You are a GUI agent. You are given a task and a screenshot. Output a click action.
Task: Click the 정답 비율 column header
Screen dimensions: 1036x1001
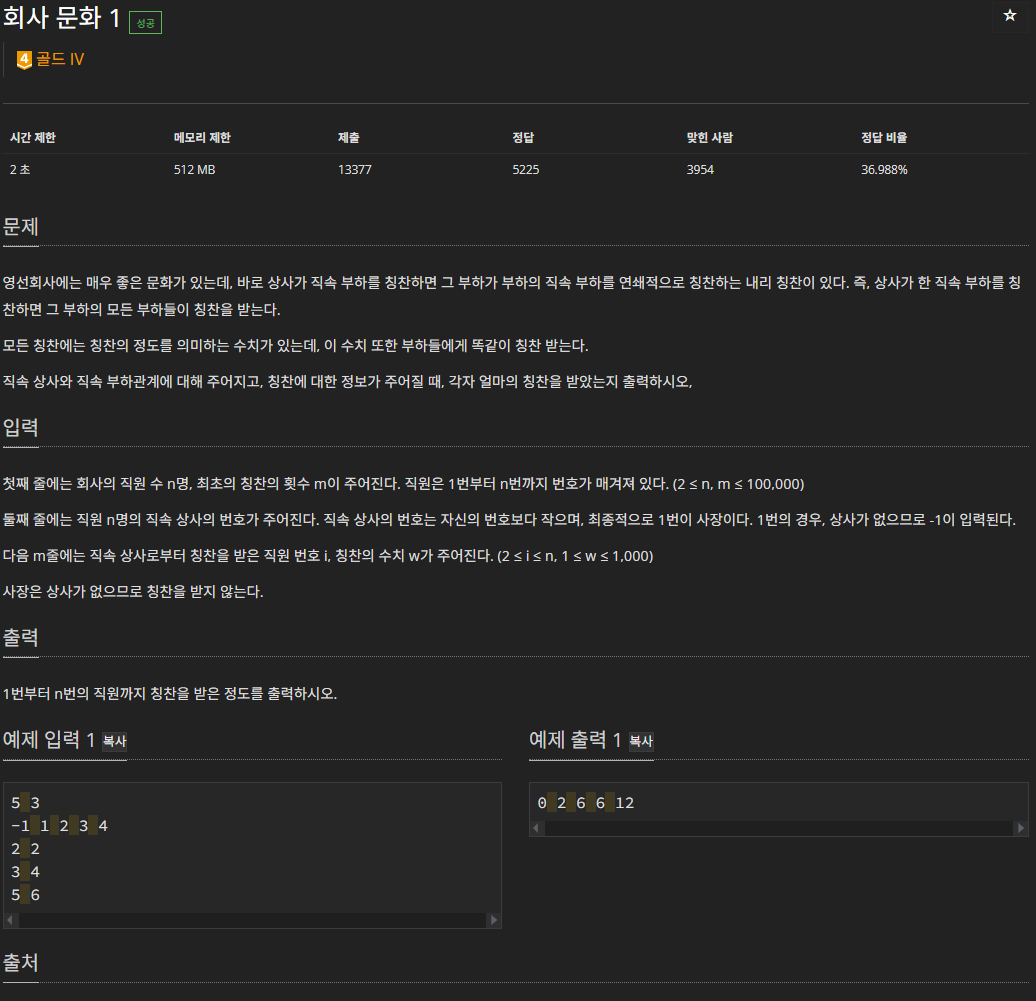(884, 137)
